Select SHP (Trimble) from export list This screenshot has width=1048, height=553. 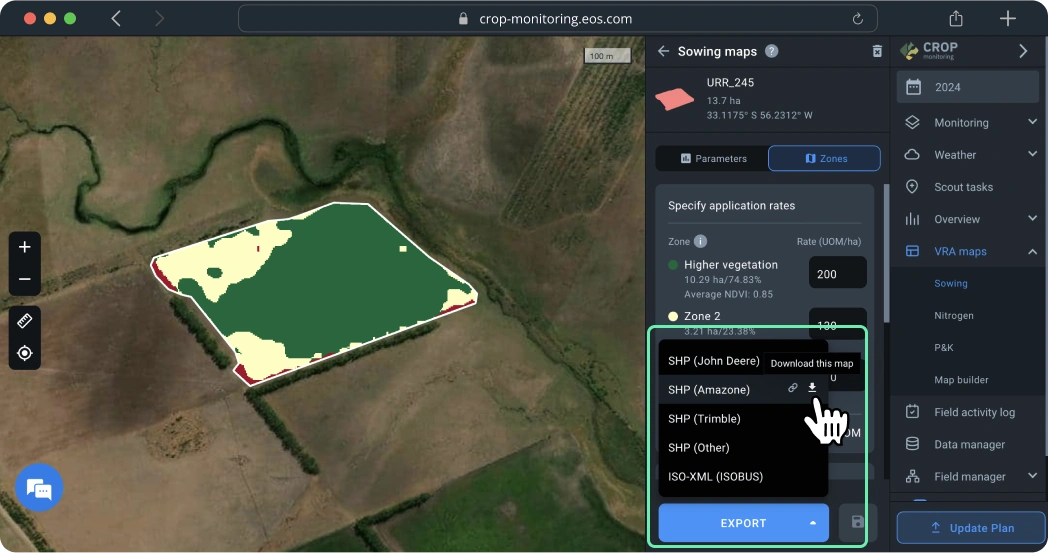tap(704, 419)
